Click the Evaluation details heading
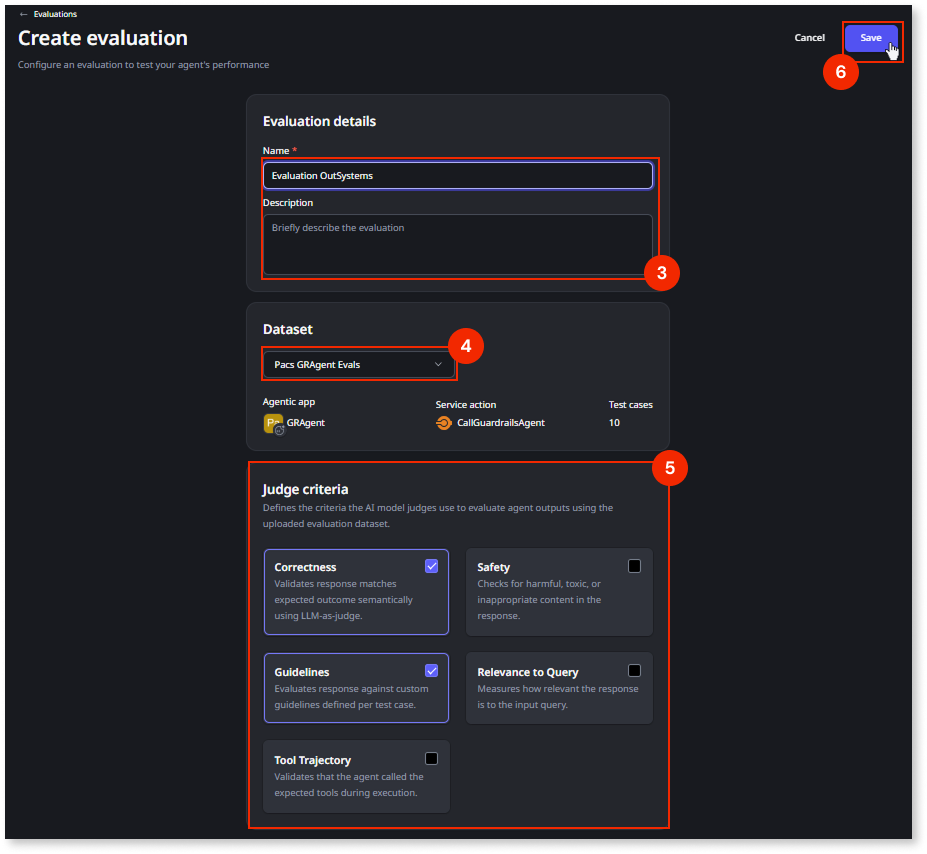The width and height of the screenshot is (927, 854). [x=319, y=121]
